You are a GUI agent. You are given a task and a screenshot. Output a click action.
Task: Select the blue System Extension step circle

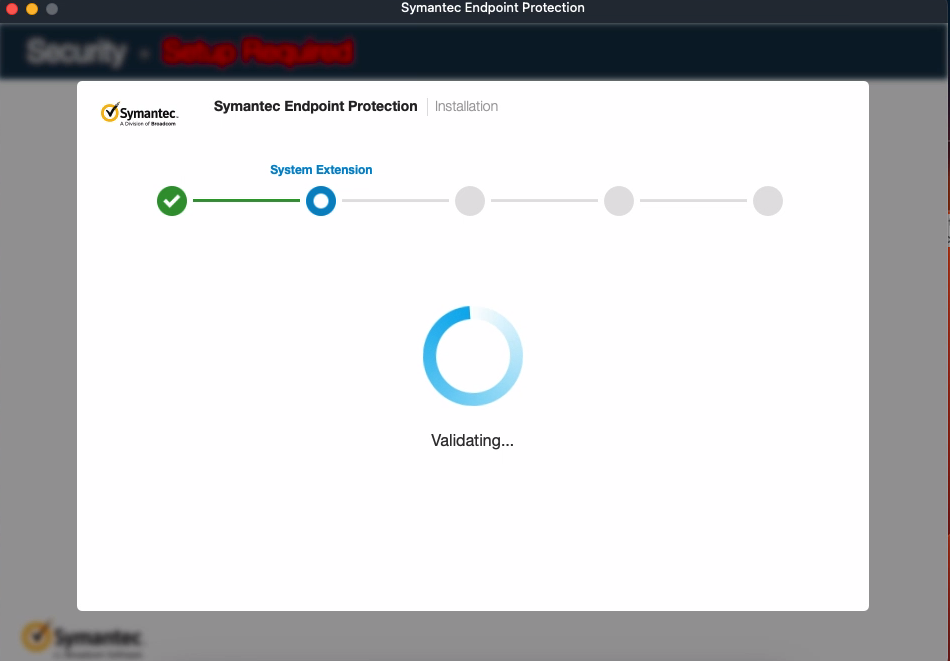point(321,201)
